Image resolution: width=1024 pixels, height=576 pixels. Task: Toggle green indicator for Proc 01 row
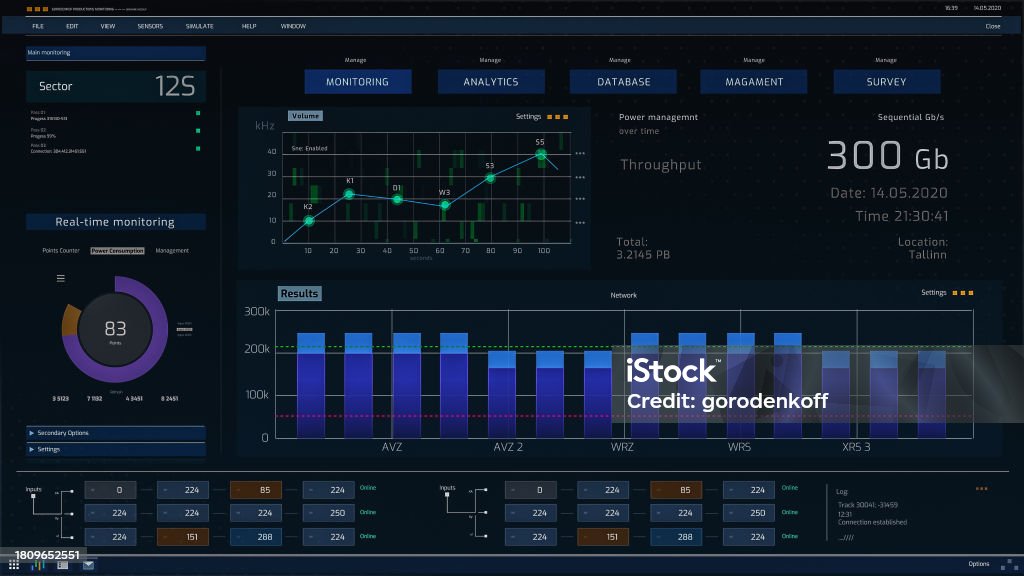198,113
